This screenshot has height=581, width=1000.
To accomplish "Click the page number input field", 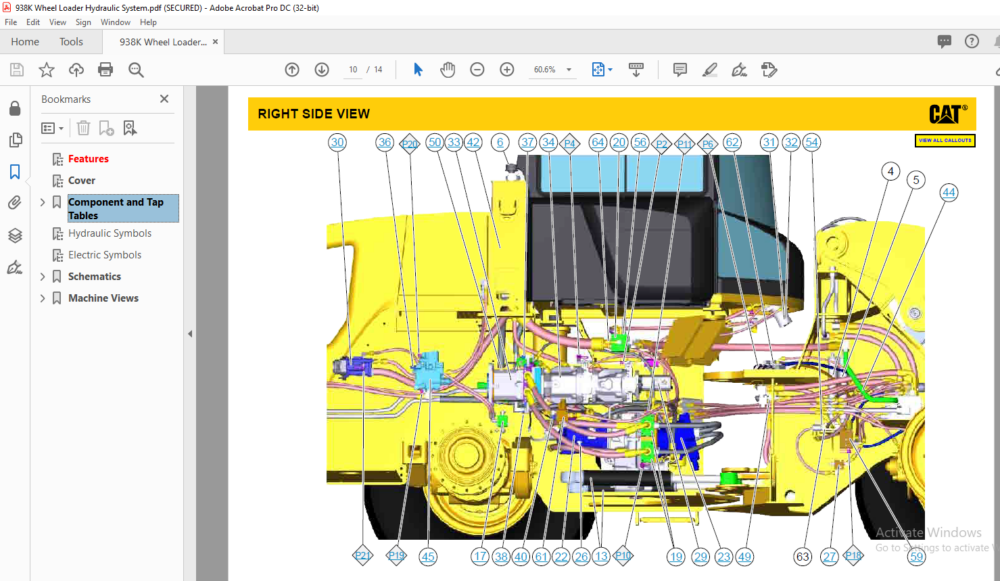I will tap(352, 69).
